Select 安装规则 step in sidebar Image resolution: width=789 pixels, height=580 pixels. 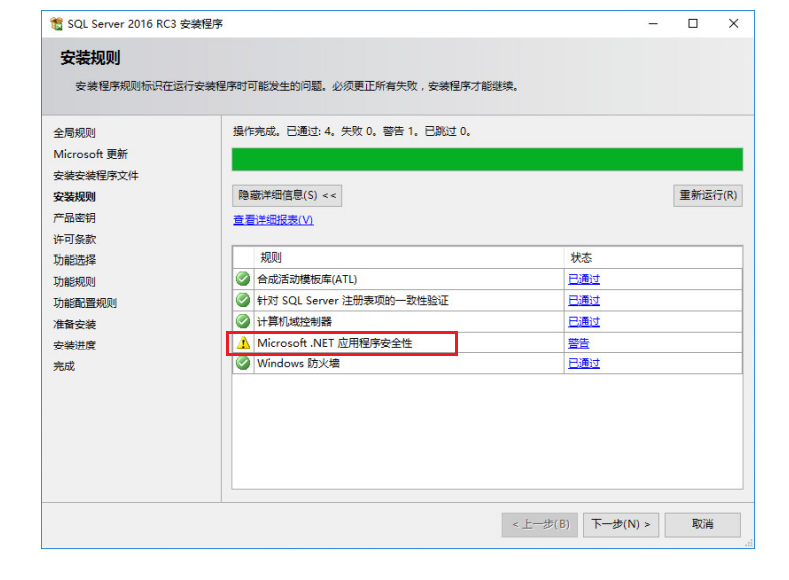(74, 197)
